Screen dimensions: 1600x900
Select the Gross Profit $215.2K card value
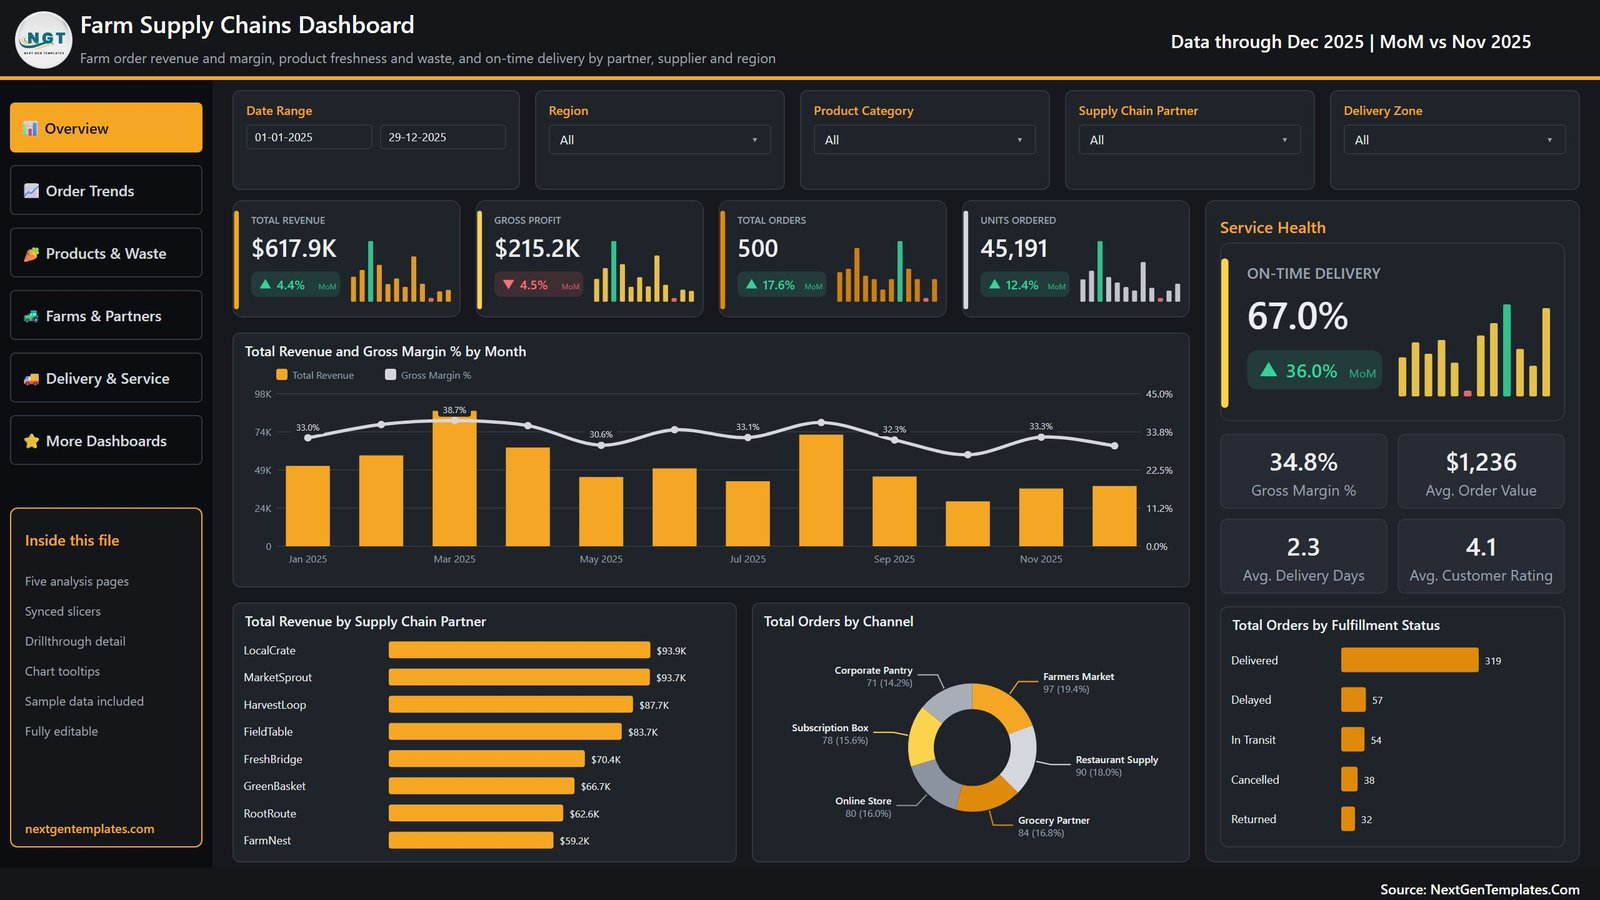(x=537, y=249)
